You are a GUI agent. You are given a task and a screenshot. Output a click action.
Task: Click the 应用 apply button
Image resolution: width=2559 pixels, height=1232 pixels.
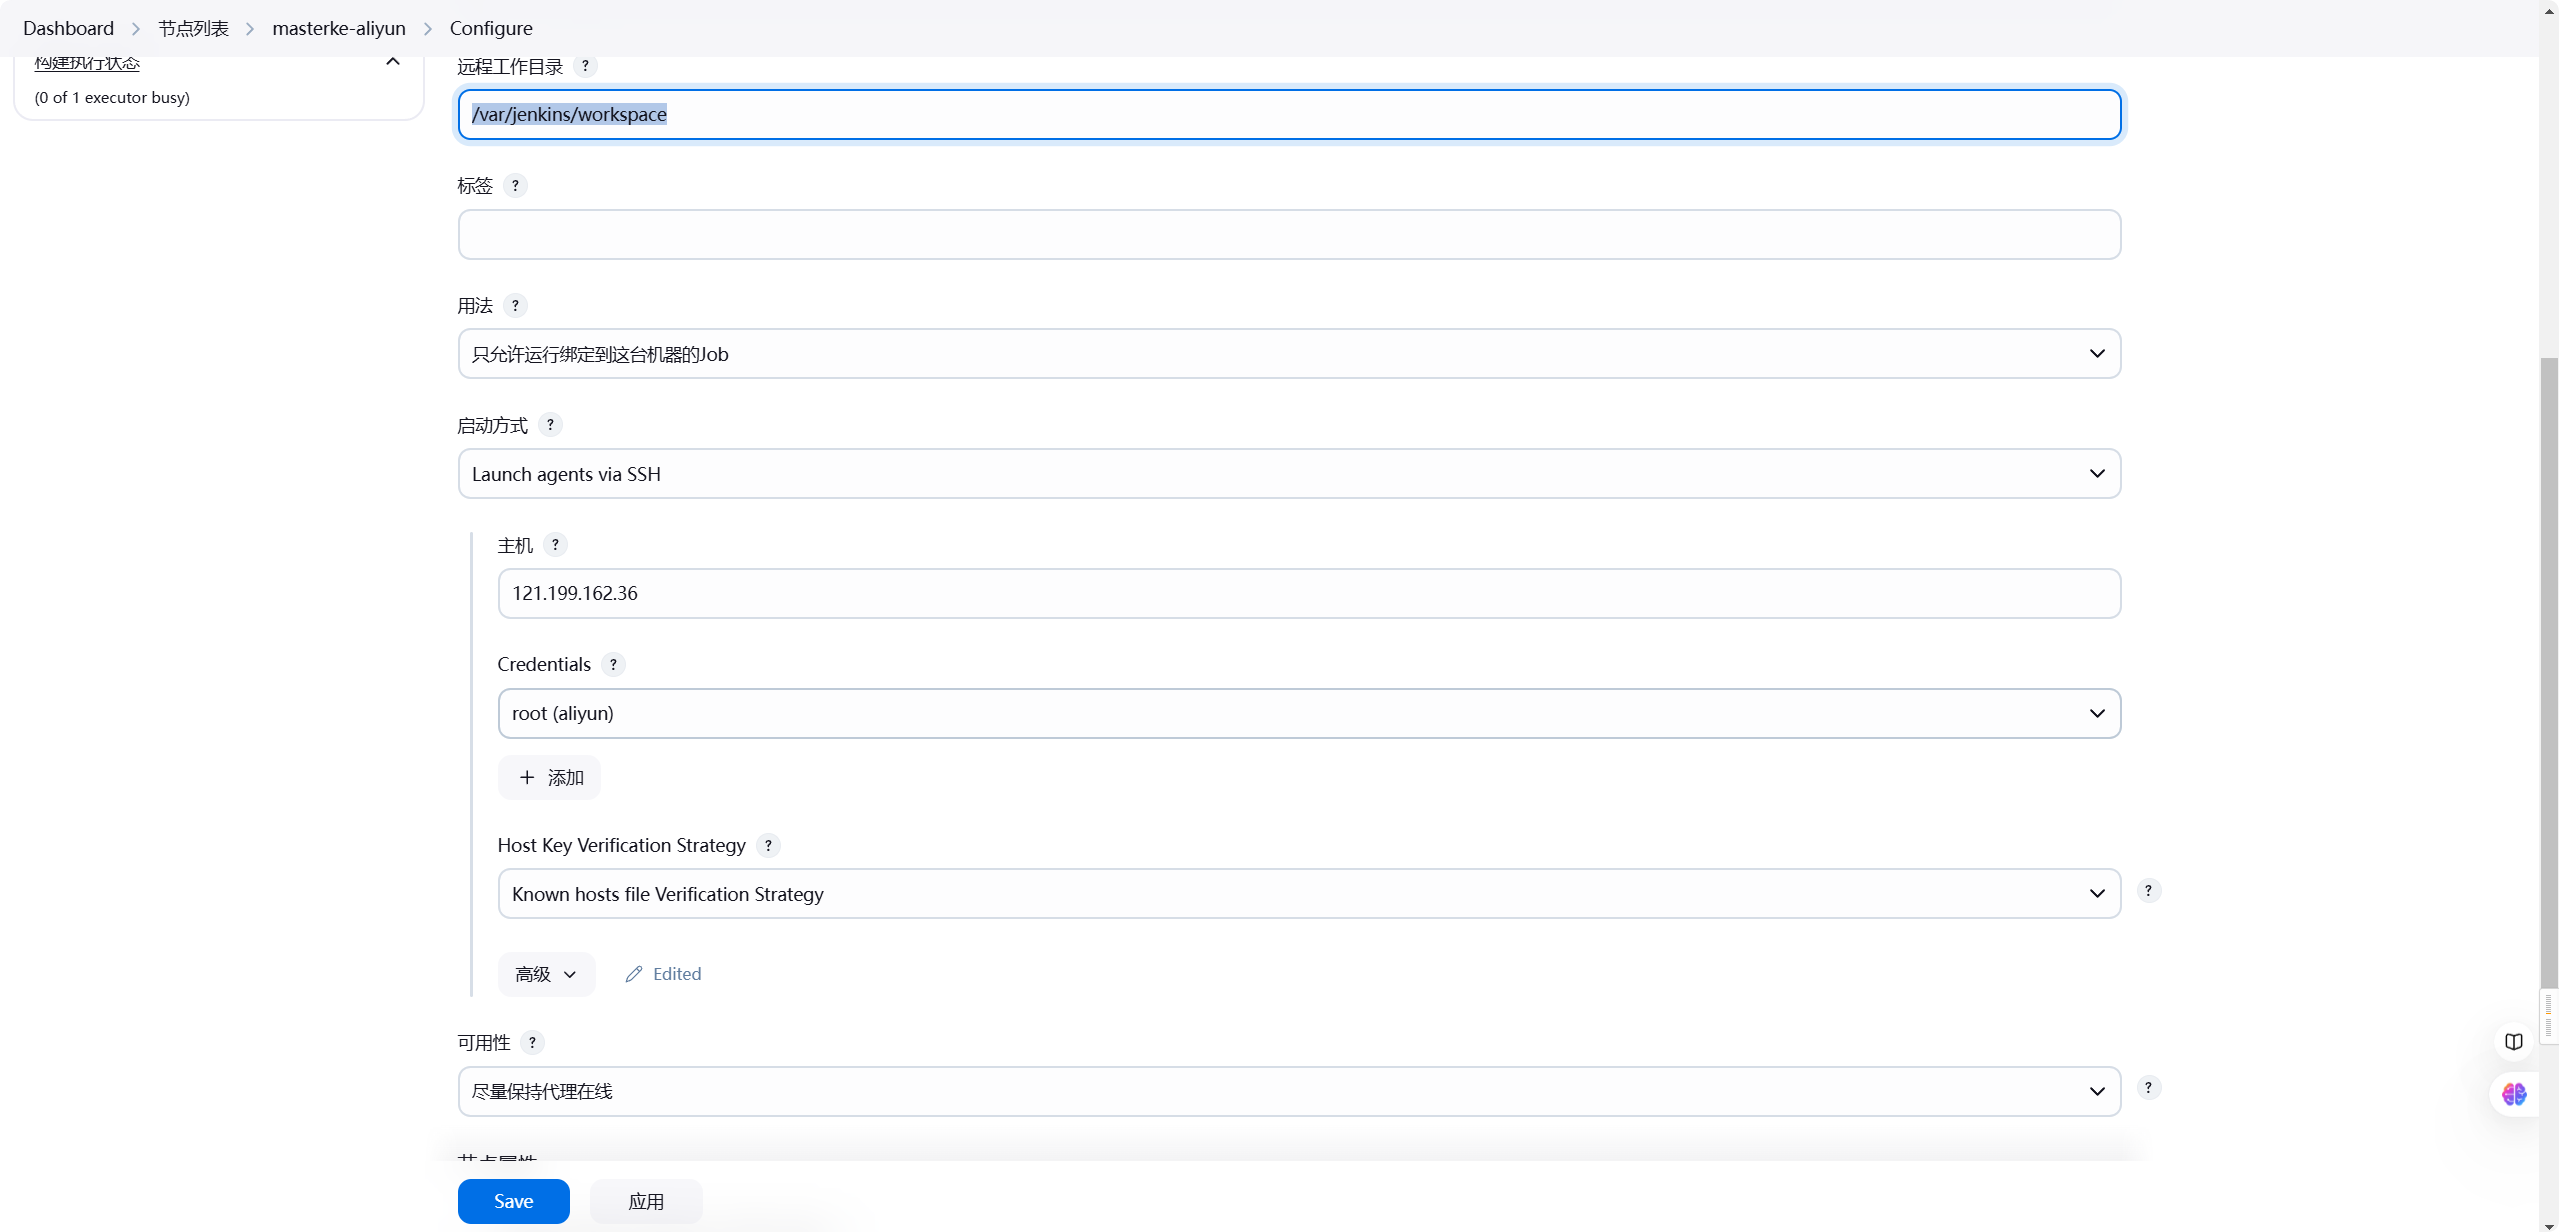click(646, 1202)
